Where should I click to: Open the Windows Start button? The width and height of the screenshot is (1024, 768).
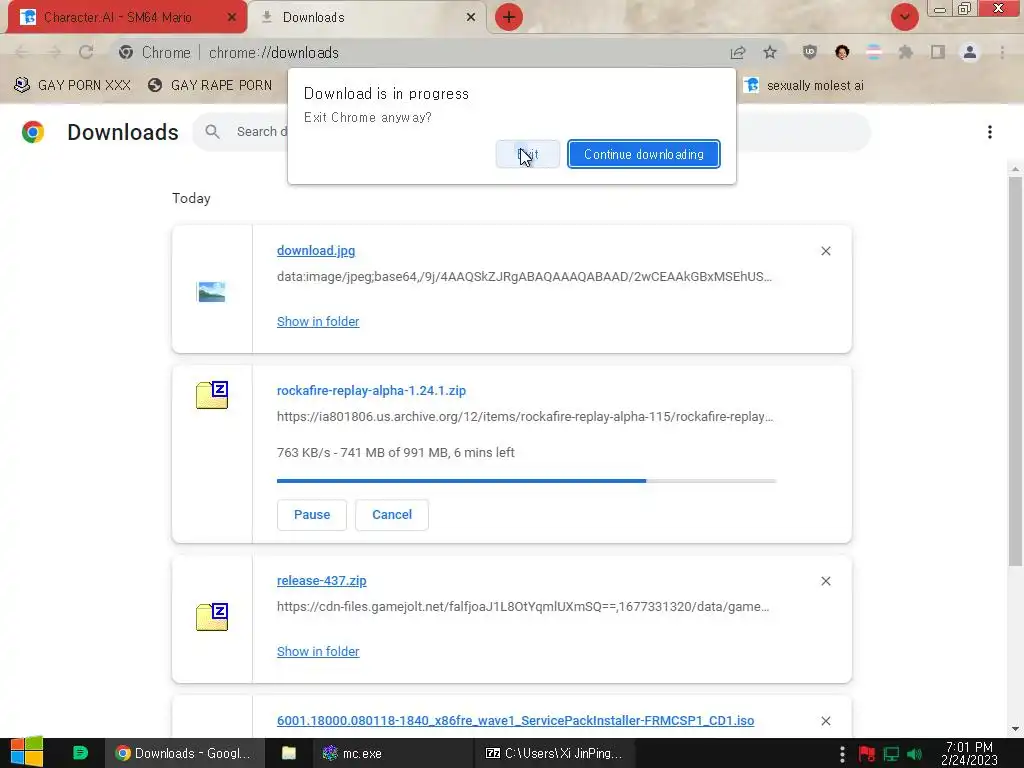tap(27, 753)
